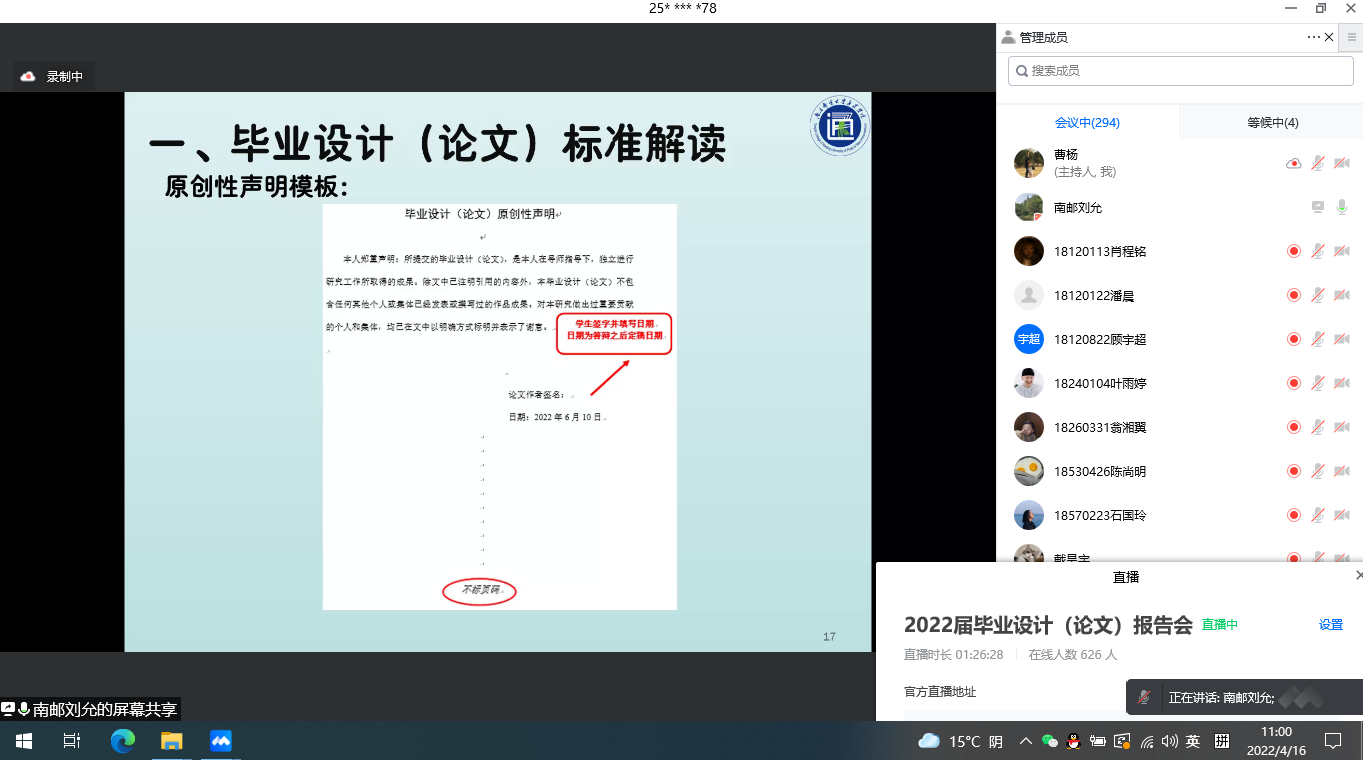Toggle microphone for 18120122潘晨
The height and width of the screenshot is (760, 1363).
(1318, 295)
